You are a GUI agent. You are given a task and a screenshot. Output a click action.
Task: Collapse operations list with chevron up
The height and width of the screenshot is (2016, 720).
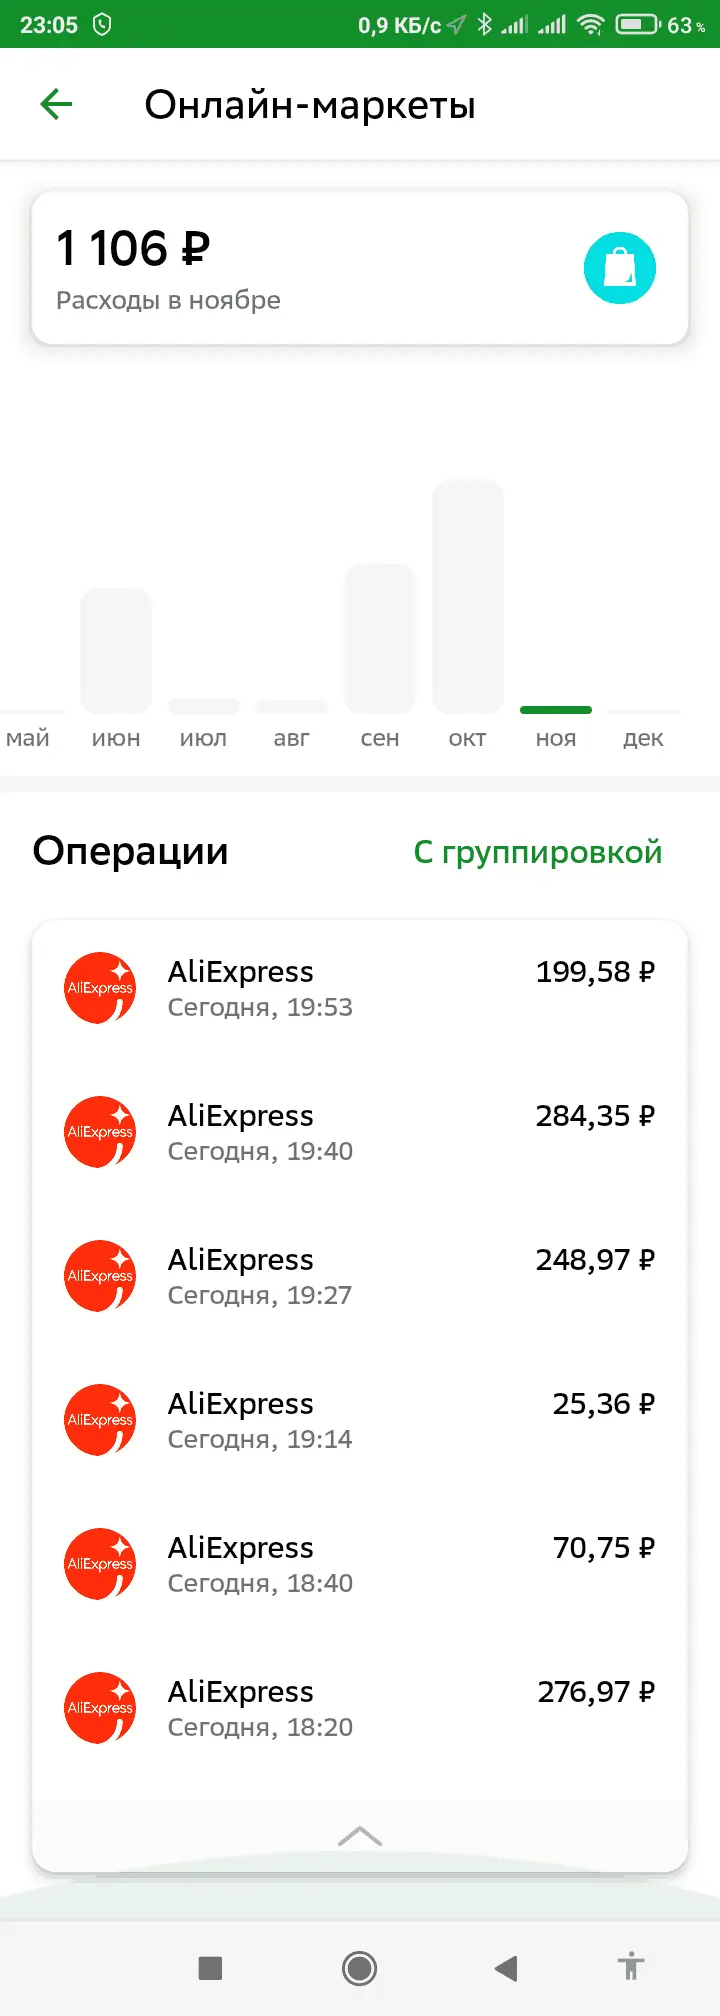click(360, 1836)
